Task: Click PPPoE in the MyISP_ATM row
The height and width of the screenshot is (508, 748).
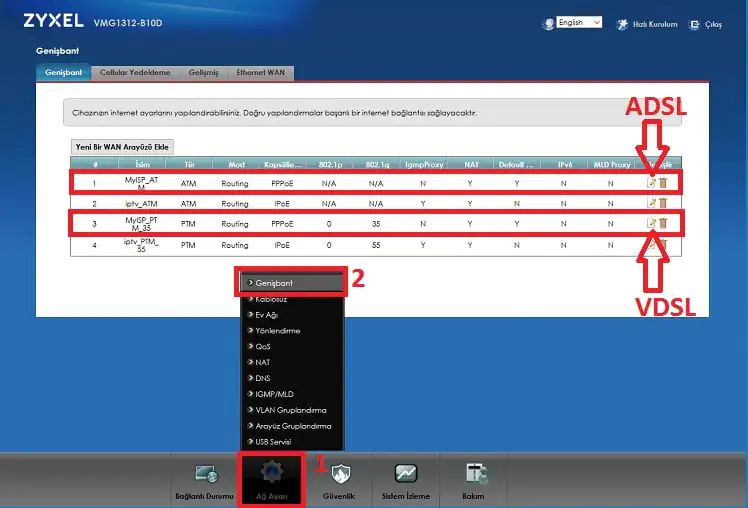Action: pyautogui.click(x=282, y=183)
